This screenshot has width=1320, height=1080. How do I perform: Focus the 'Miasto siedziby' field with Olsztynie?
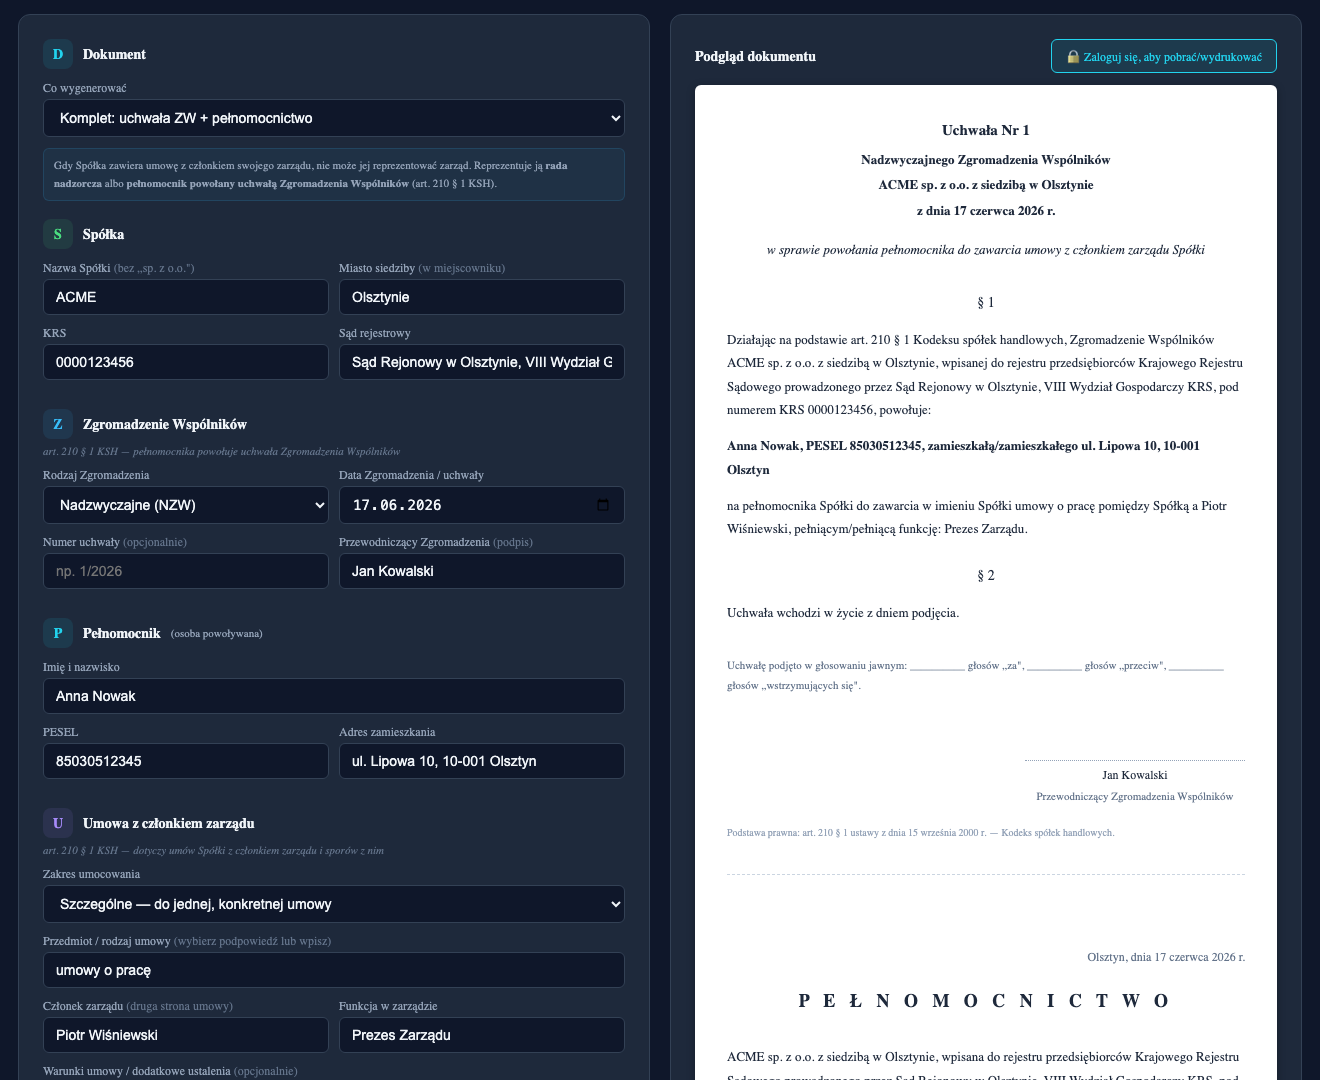coord(482,297)
